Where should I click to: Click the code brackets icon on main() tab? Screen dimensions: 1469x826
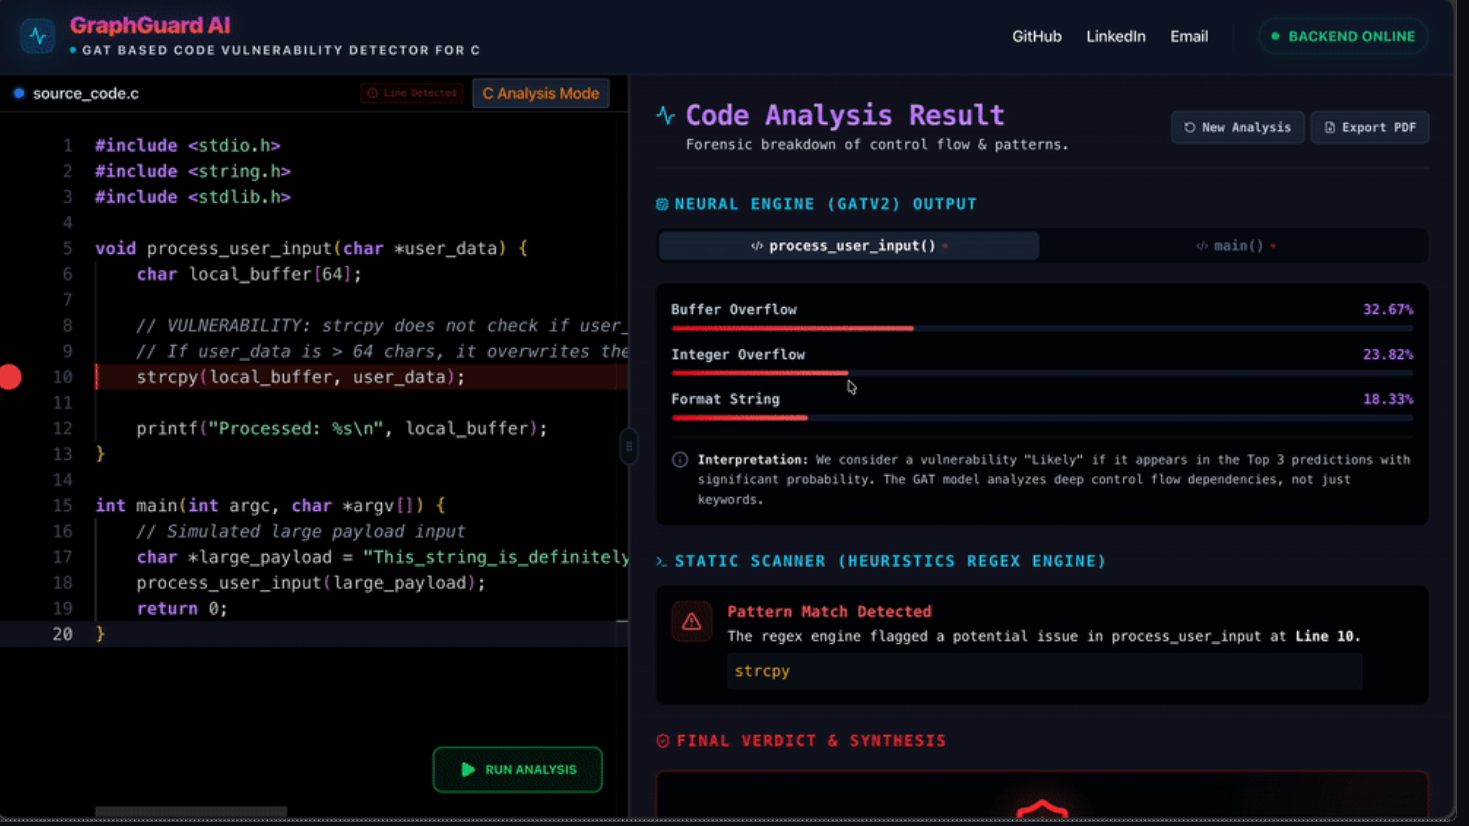click(x=1202, y=246)
